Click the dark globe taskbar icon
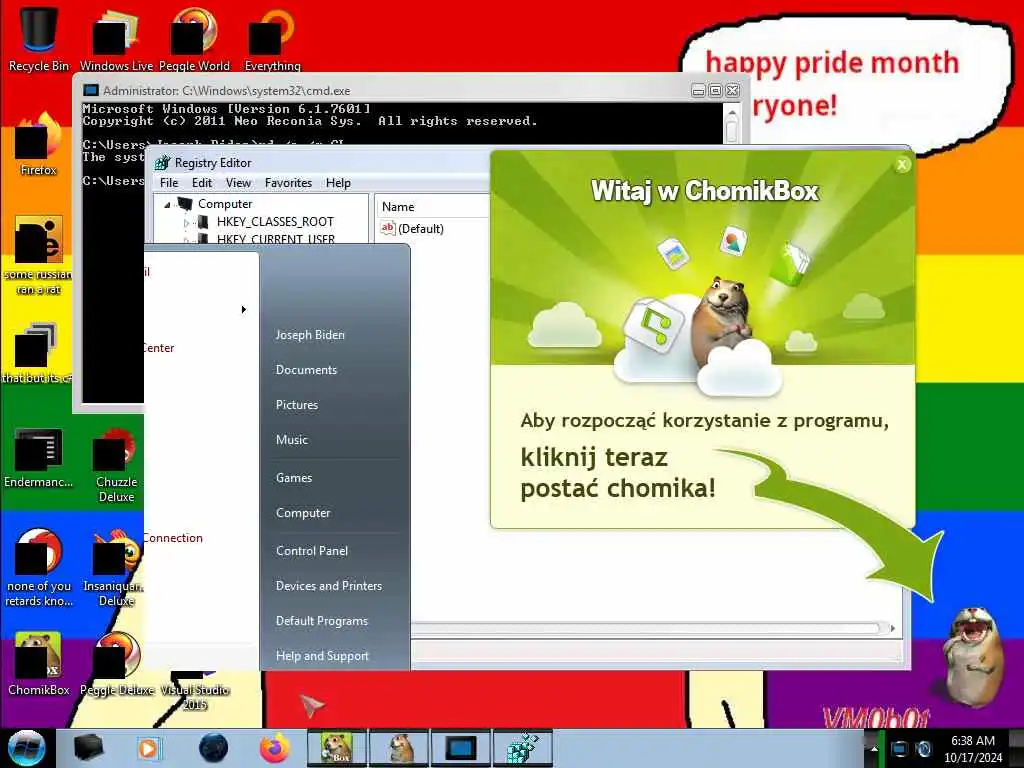The width and height of the screenshot is (1024, 768). [213, 748]
